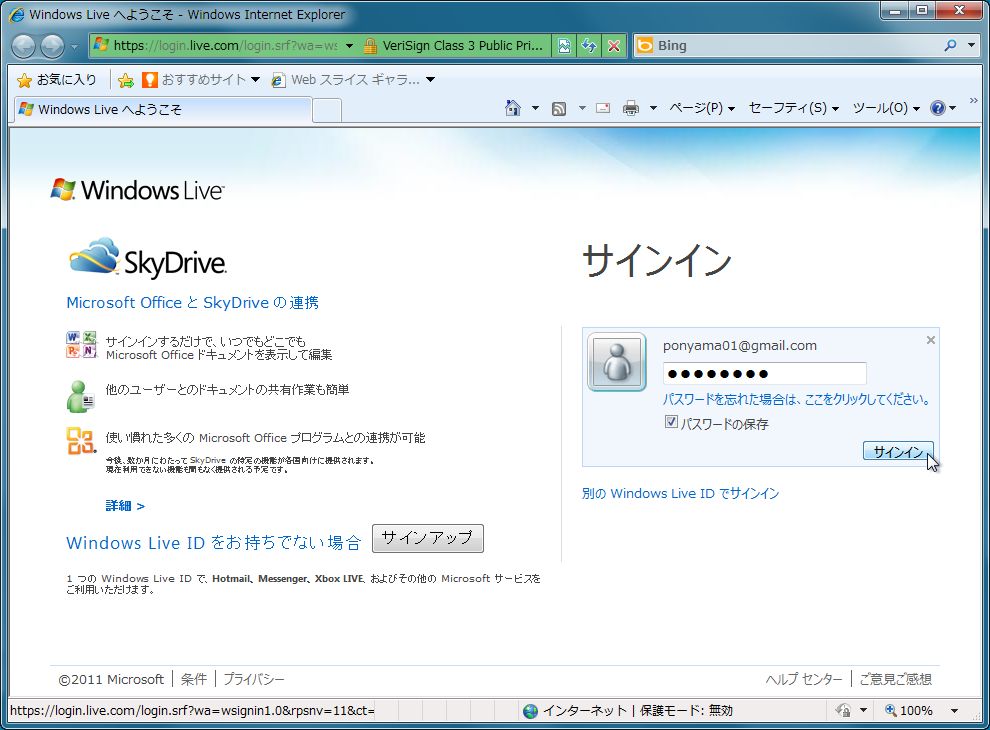Open recent pages dropdown beside navigation arrows

click(75, 46)
